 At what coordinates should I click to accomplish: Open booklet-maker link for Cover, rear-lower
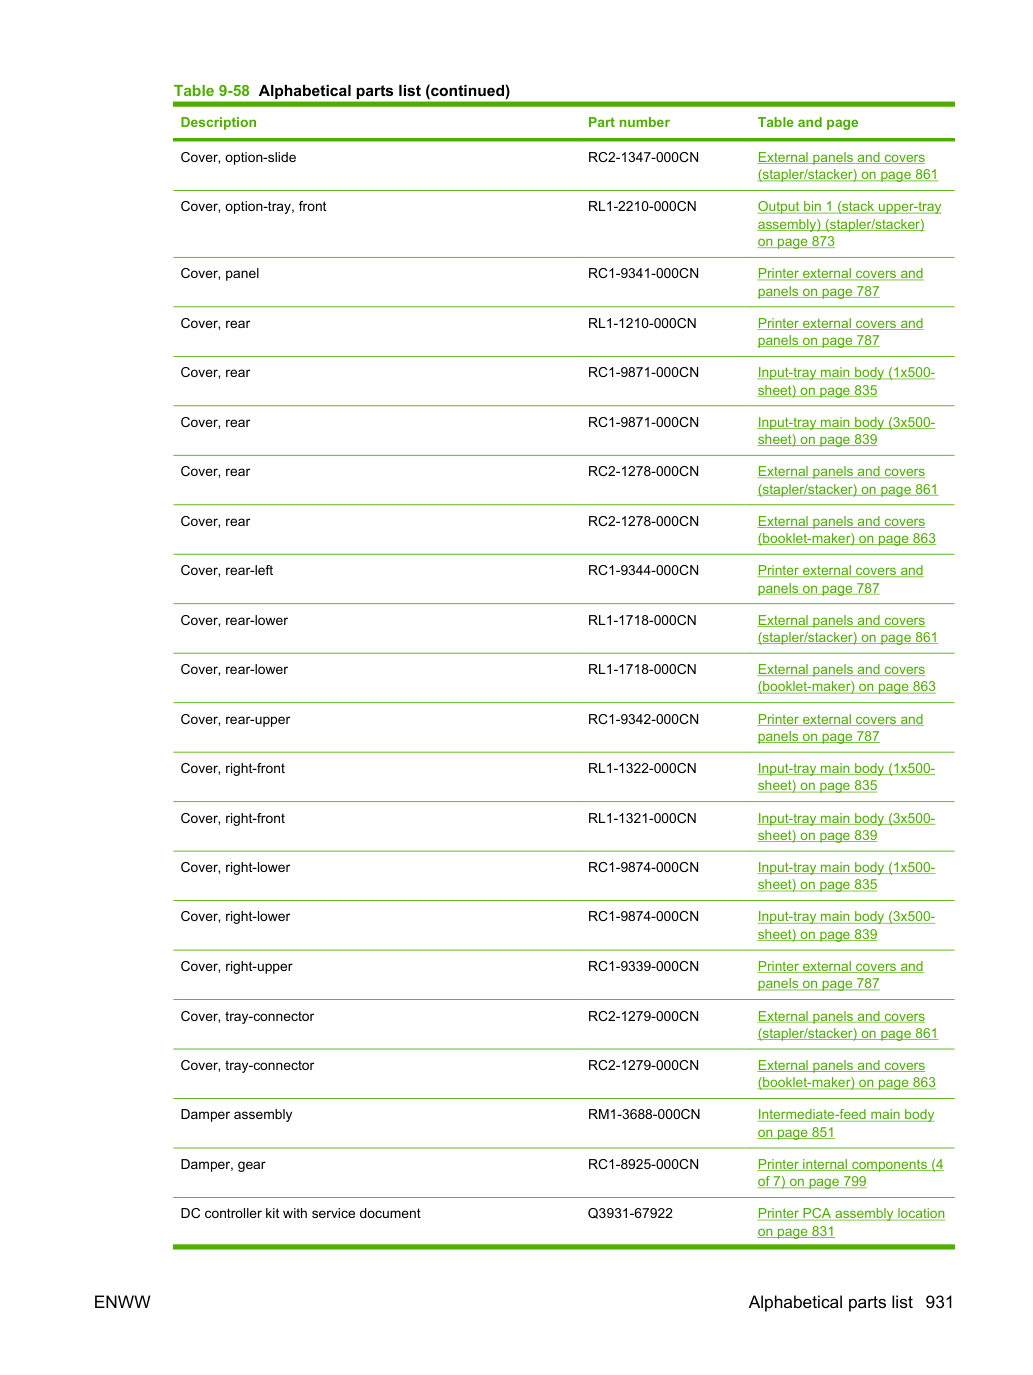(846, 678)
